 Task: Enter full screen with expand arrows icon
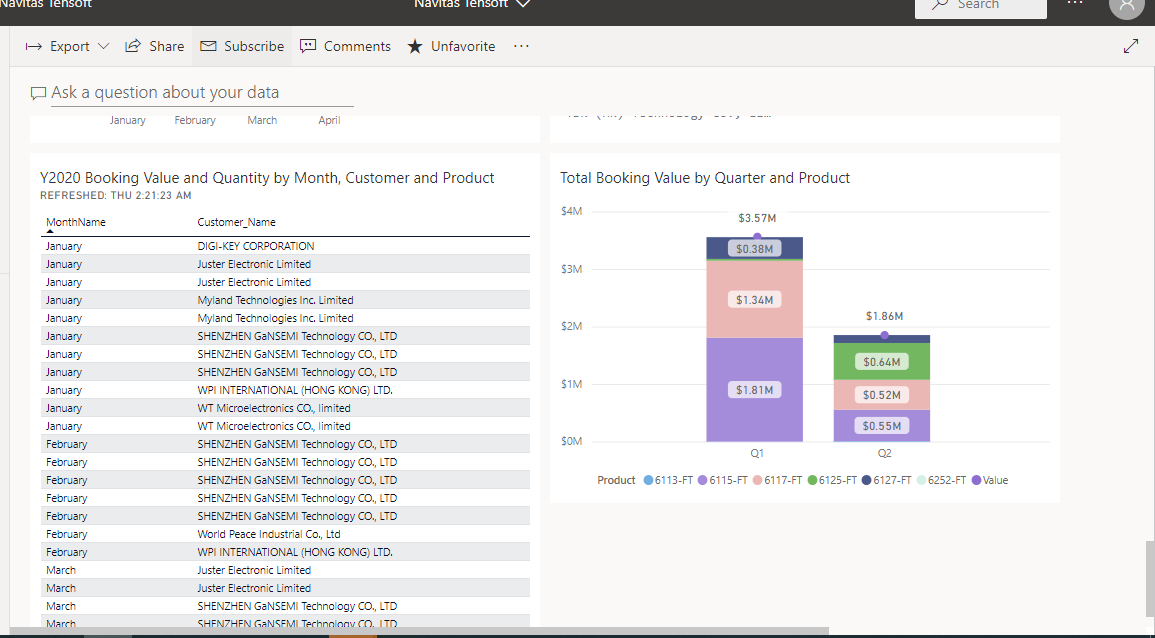pyautogui.click(x=1131, y=46)
